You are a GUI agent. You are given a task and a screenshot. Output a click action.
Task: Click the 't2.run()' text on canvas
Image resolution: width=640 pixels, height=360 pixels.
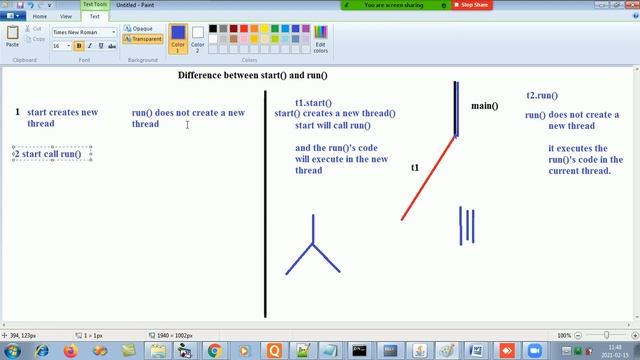[x=542, y=96]
